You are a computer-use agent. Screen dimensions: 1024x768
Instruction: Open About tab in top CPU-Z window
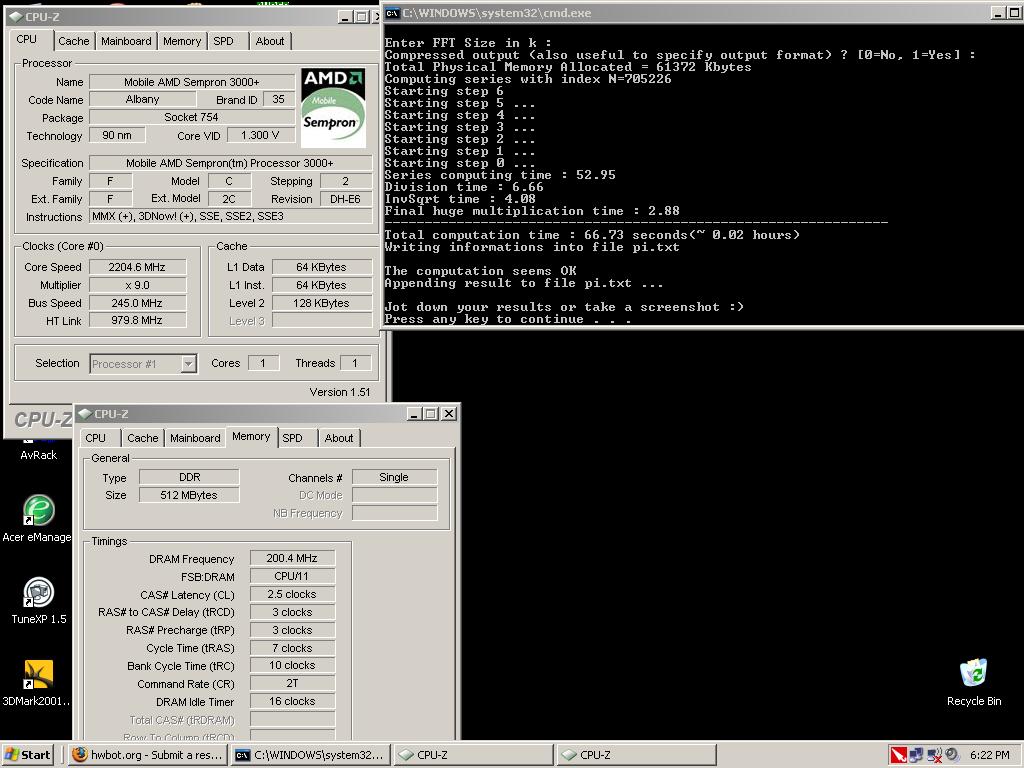[270, 41]
